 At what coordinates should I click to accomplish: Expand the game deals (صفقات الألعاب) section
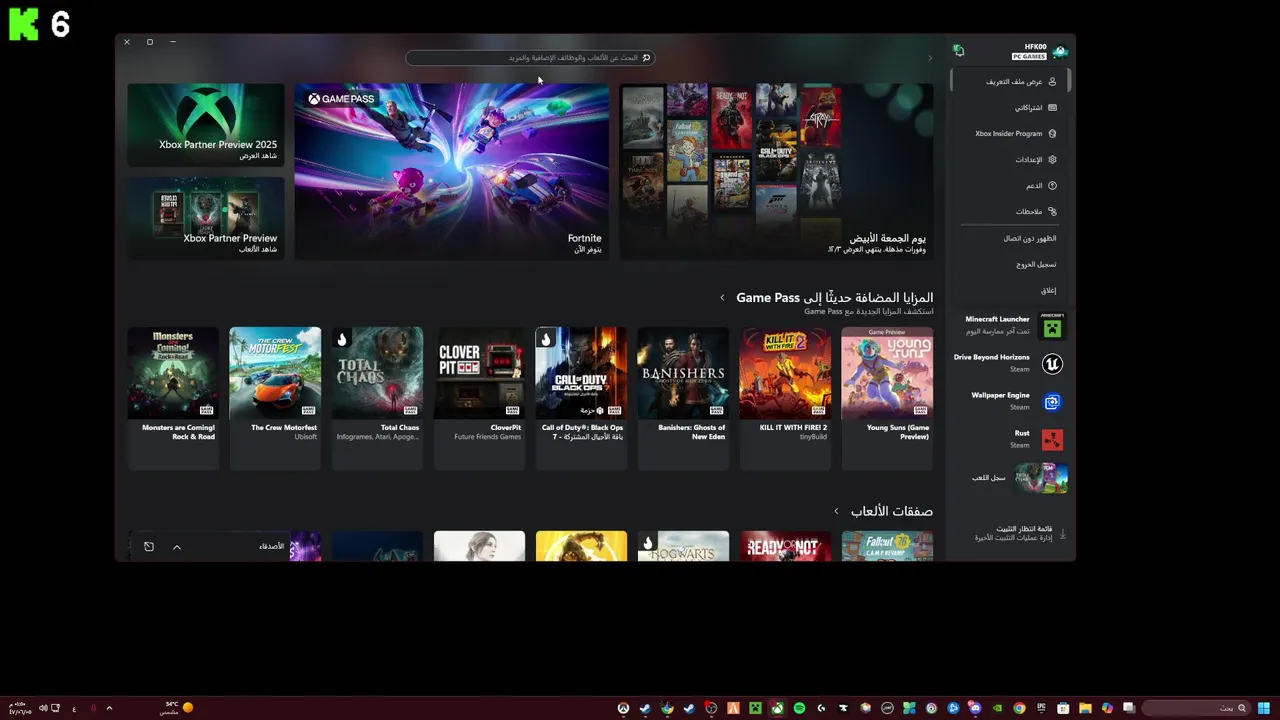pyautogui.click(x=837, y=511)
